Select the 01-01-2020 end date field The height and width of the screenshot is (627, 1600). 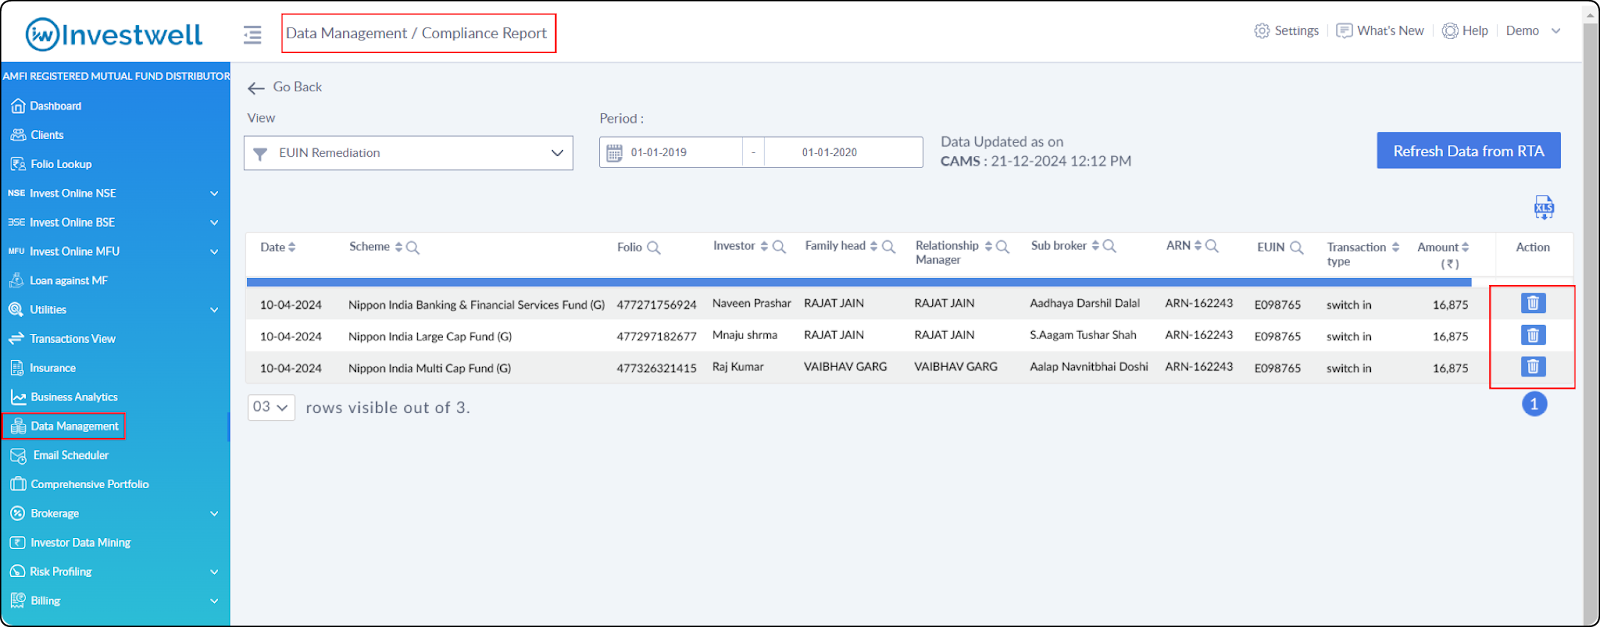coord(829,153)
